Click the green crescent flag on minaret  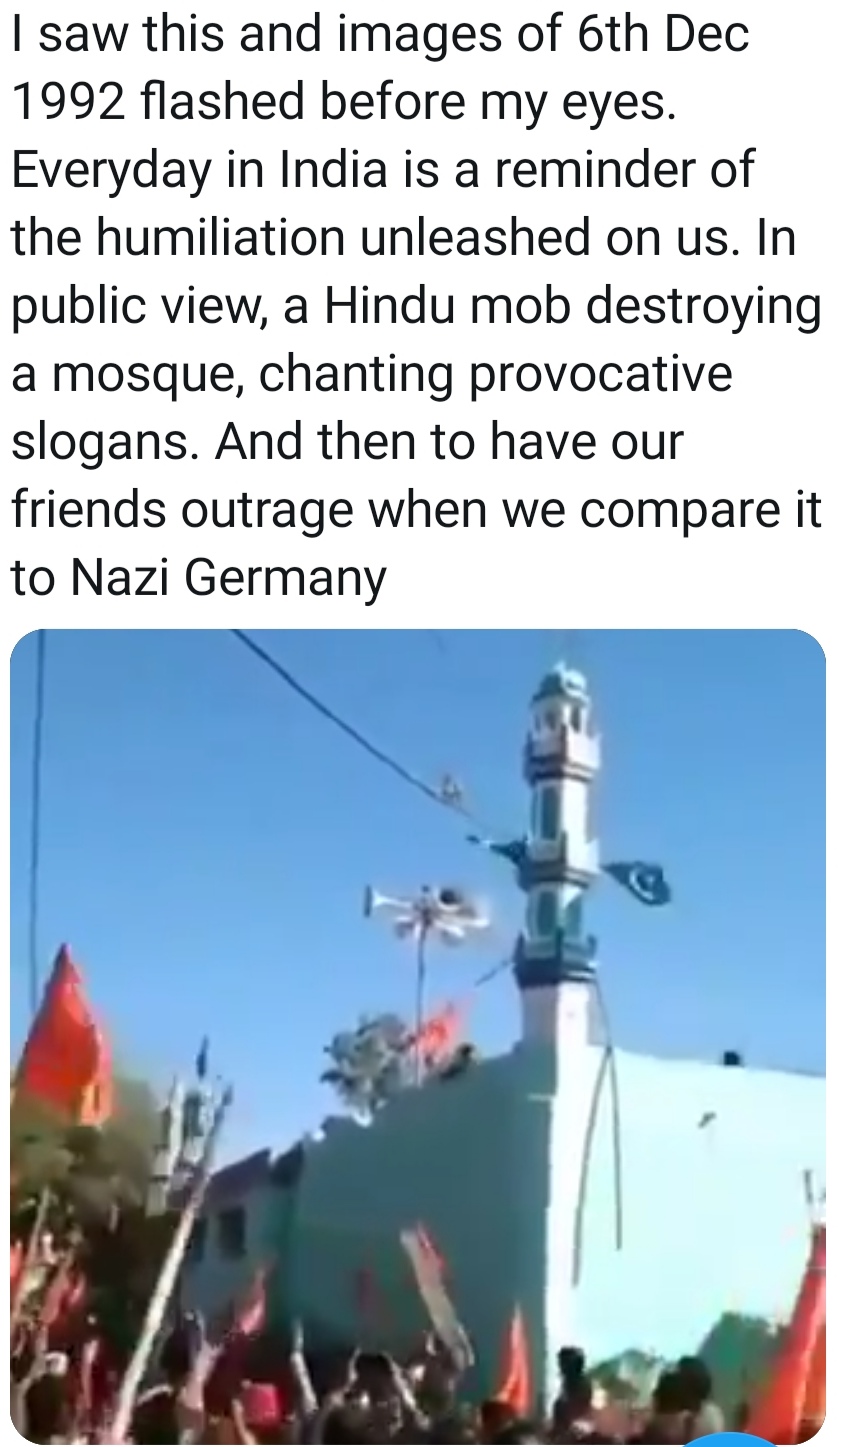636,882
